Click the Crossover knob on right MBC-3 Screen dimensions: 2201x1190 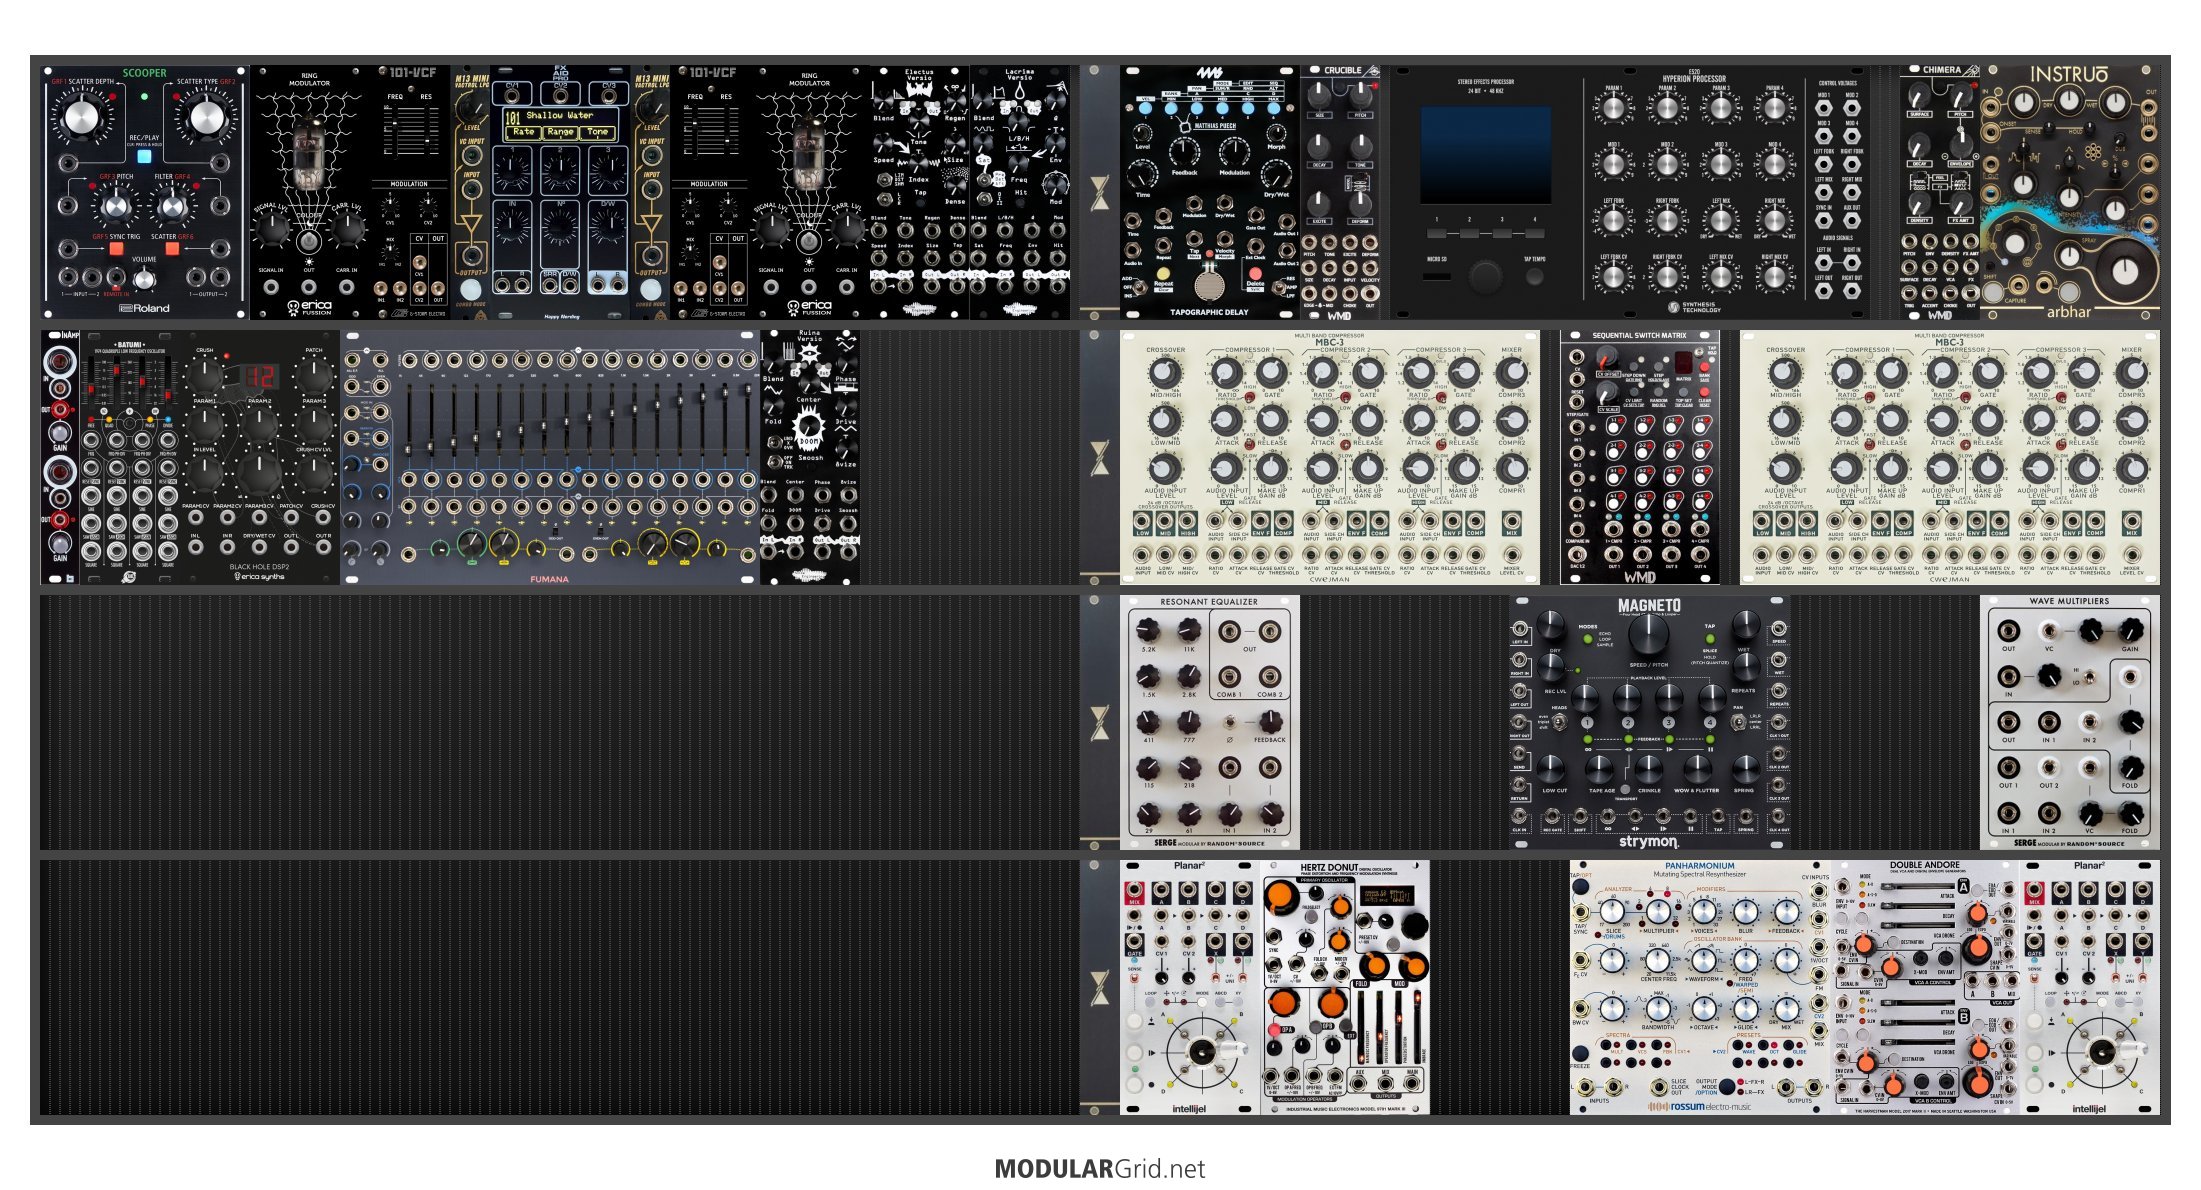pyautogui.click(x=1784, y=372)
